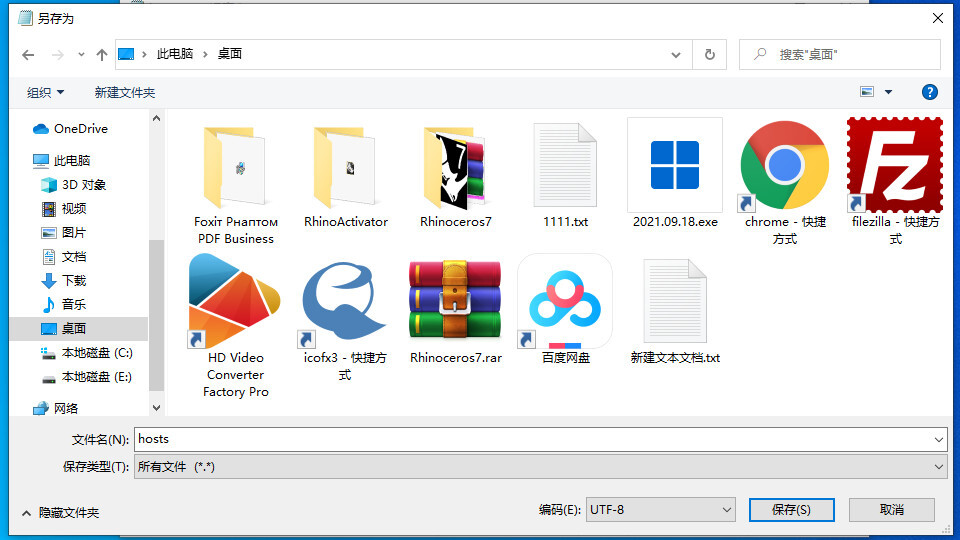960x540 pixels.
Task: Open the 组织 menu
Action: pos(45,92)
